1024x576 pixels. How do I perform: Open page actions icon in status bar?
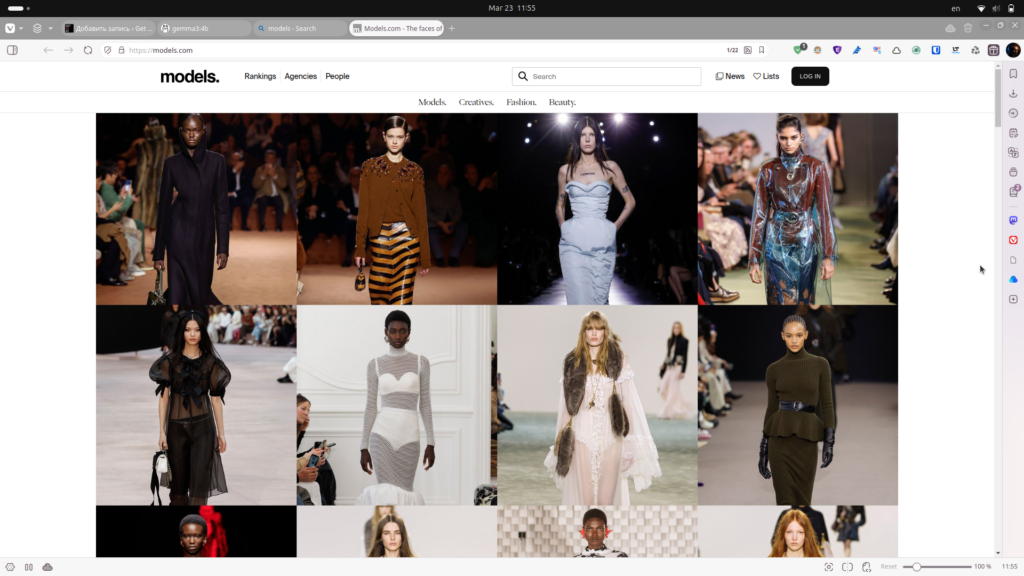coord(867,567)
